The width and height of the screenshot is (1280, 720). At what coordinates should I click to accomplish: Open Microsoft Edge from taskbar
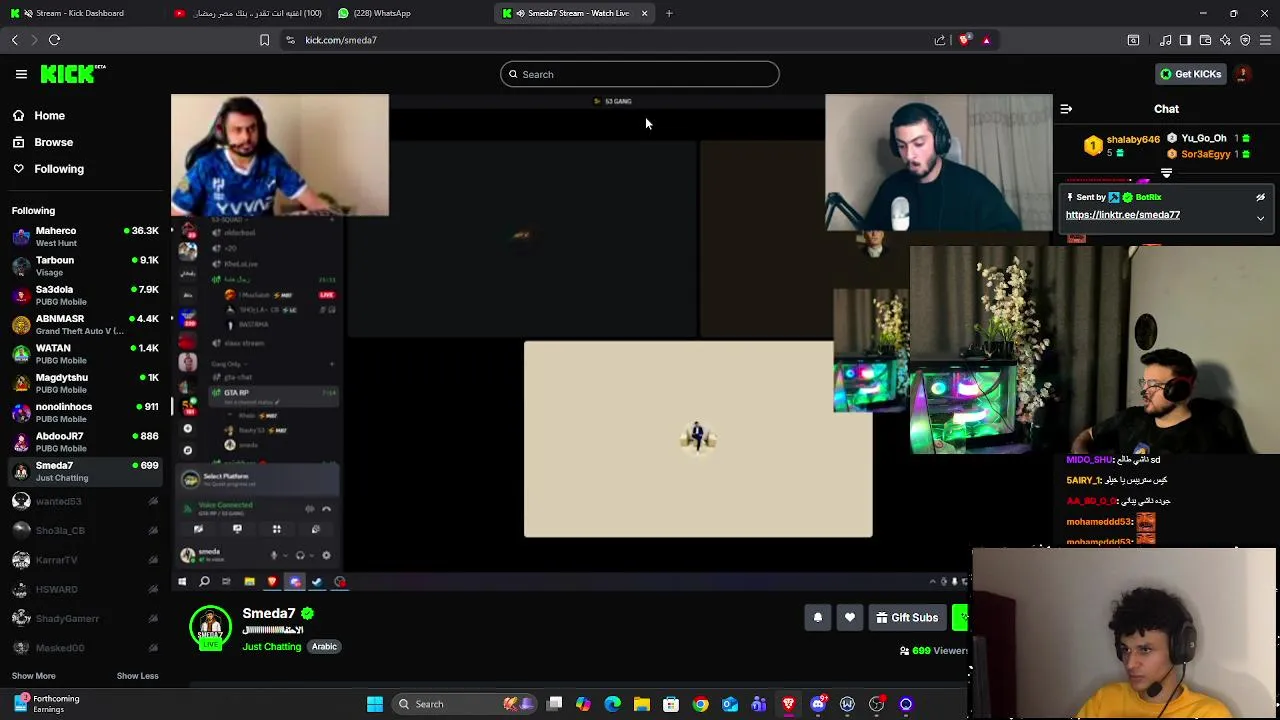612,704
